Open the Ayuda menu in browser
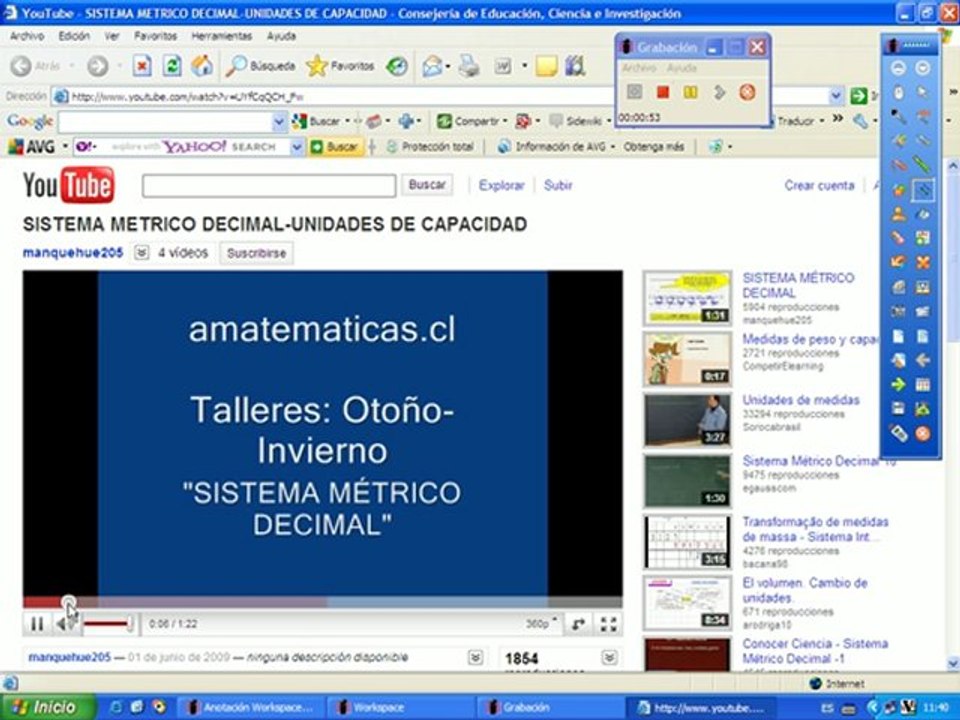This screenshot has height=720, width=960. coord(282,36)
